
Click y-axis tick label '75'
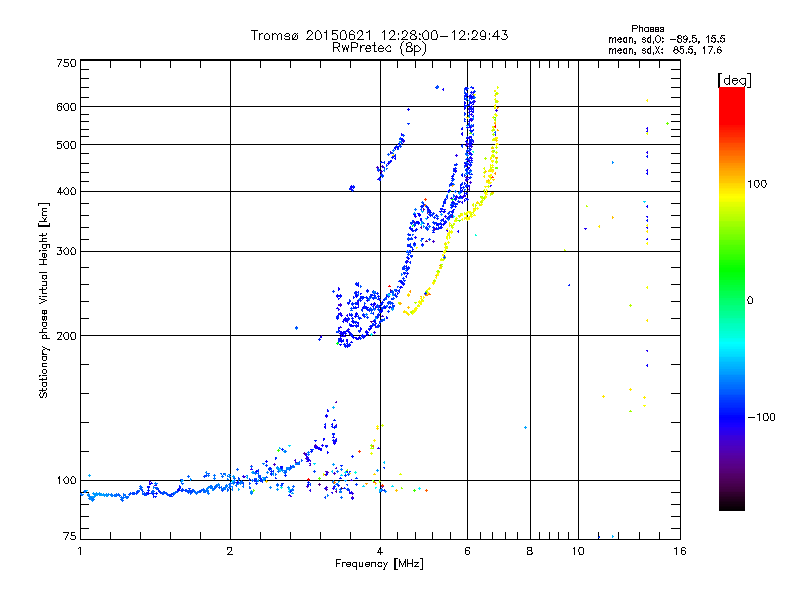70,536
